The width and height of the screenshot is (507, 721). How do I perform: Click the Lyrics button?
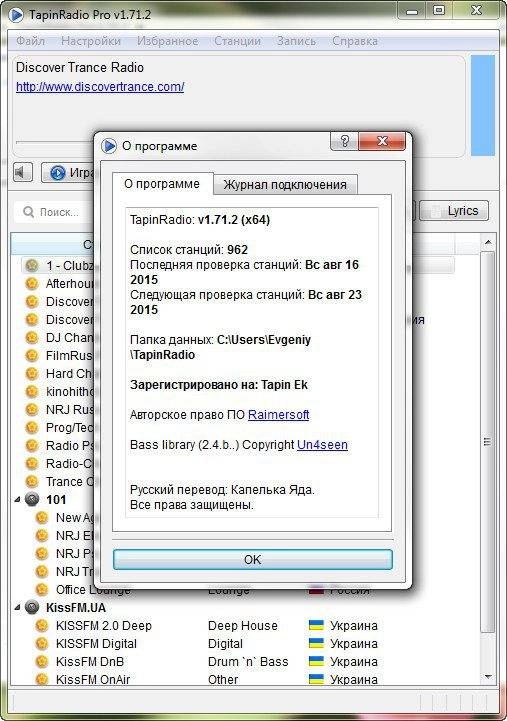[454, 211]
